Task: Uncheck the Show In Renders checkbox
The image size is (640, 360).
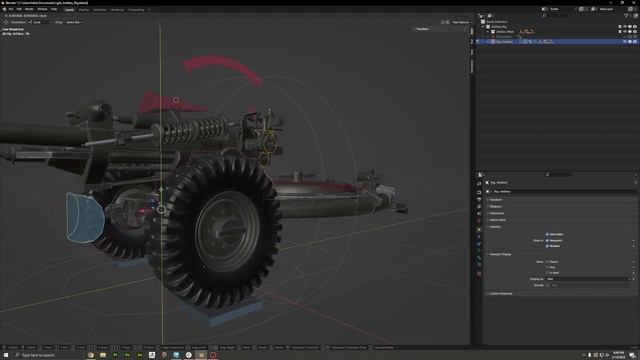Action: click(547, 246)
